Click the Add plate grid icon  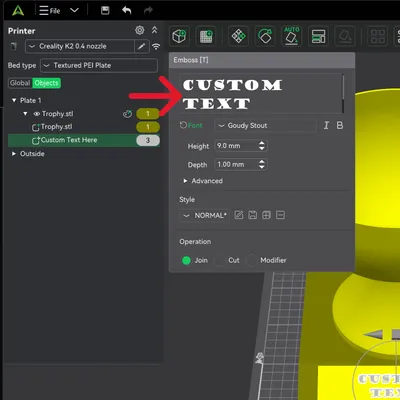tap(206, 36)
